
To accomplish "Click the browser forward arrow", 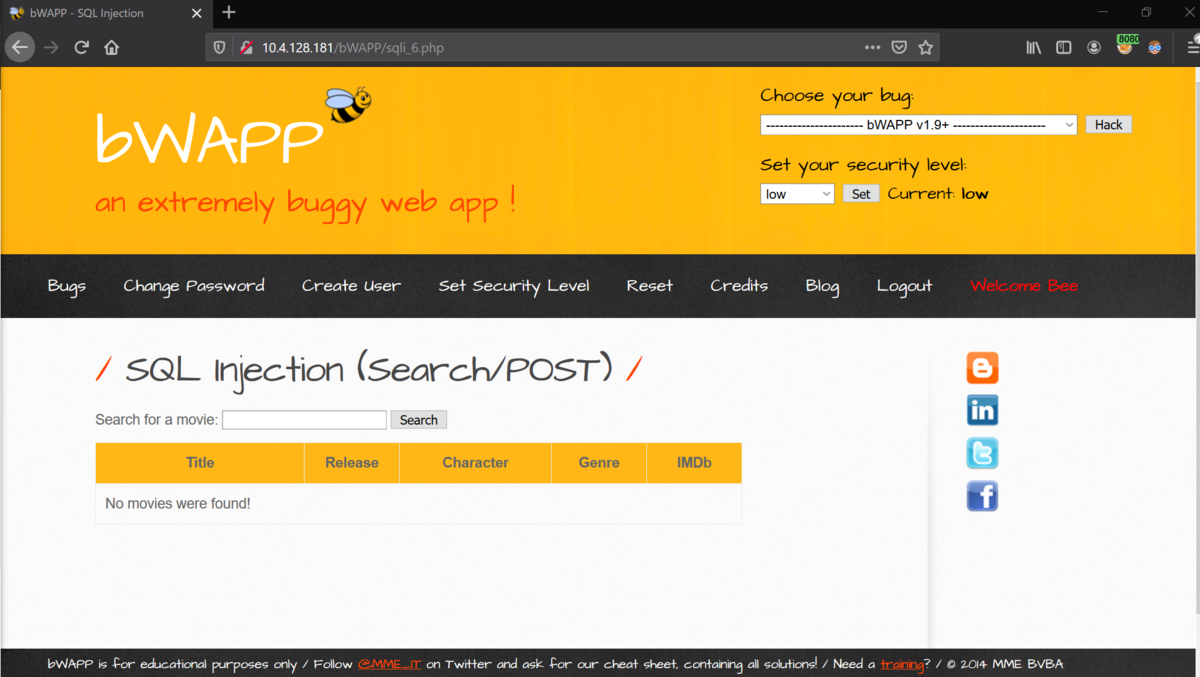I will (51, 47).
